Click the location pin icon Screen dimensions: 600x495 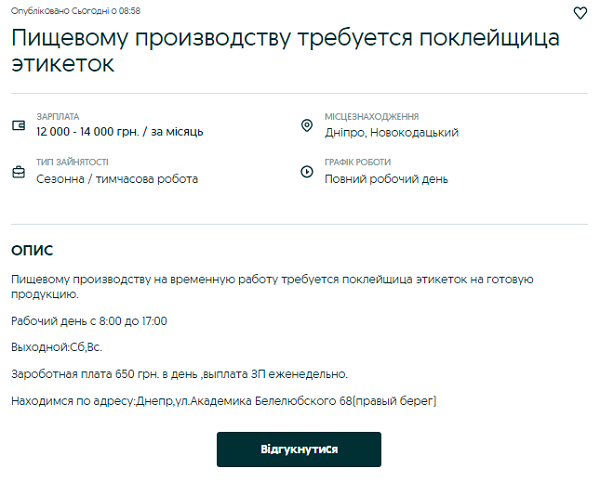click(x=307, y=125)
